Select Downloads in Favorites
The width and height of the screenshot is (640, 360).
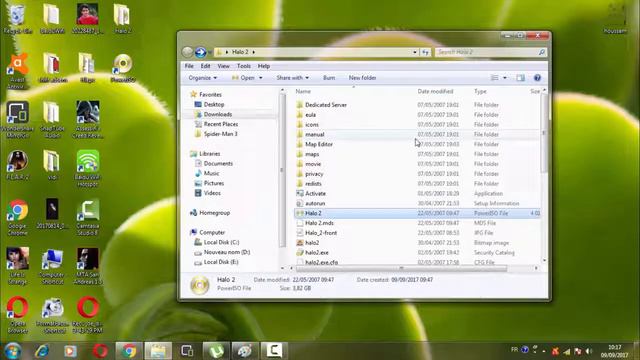coord(218,114)
